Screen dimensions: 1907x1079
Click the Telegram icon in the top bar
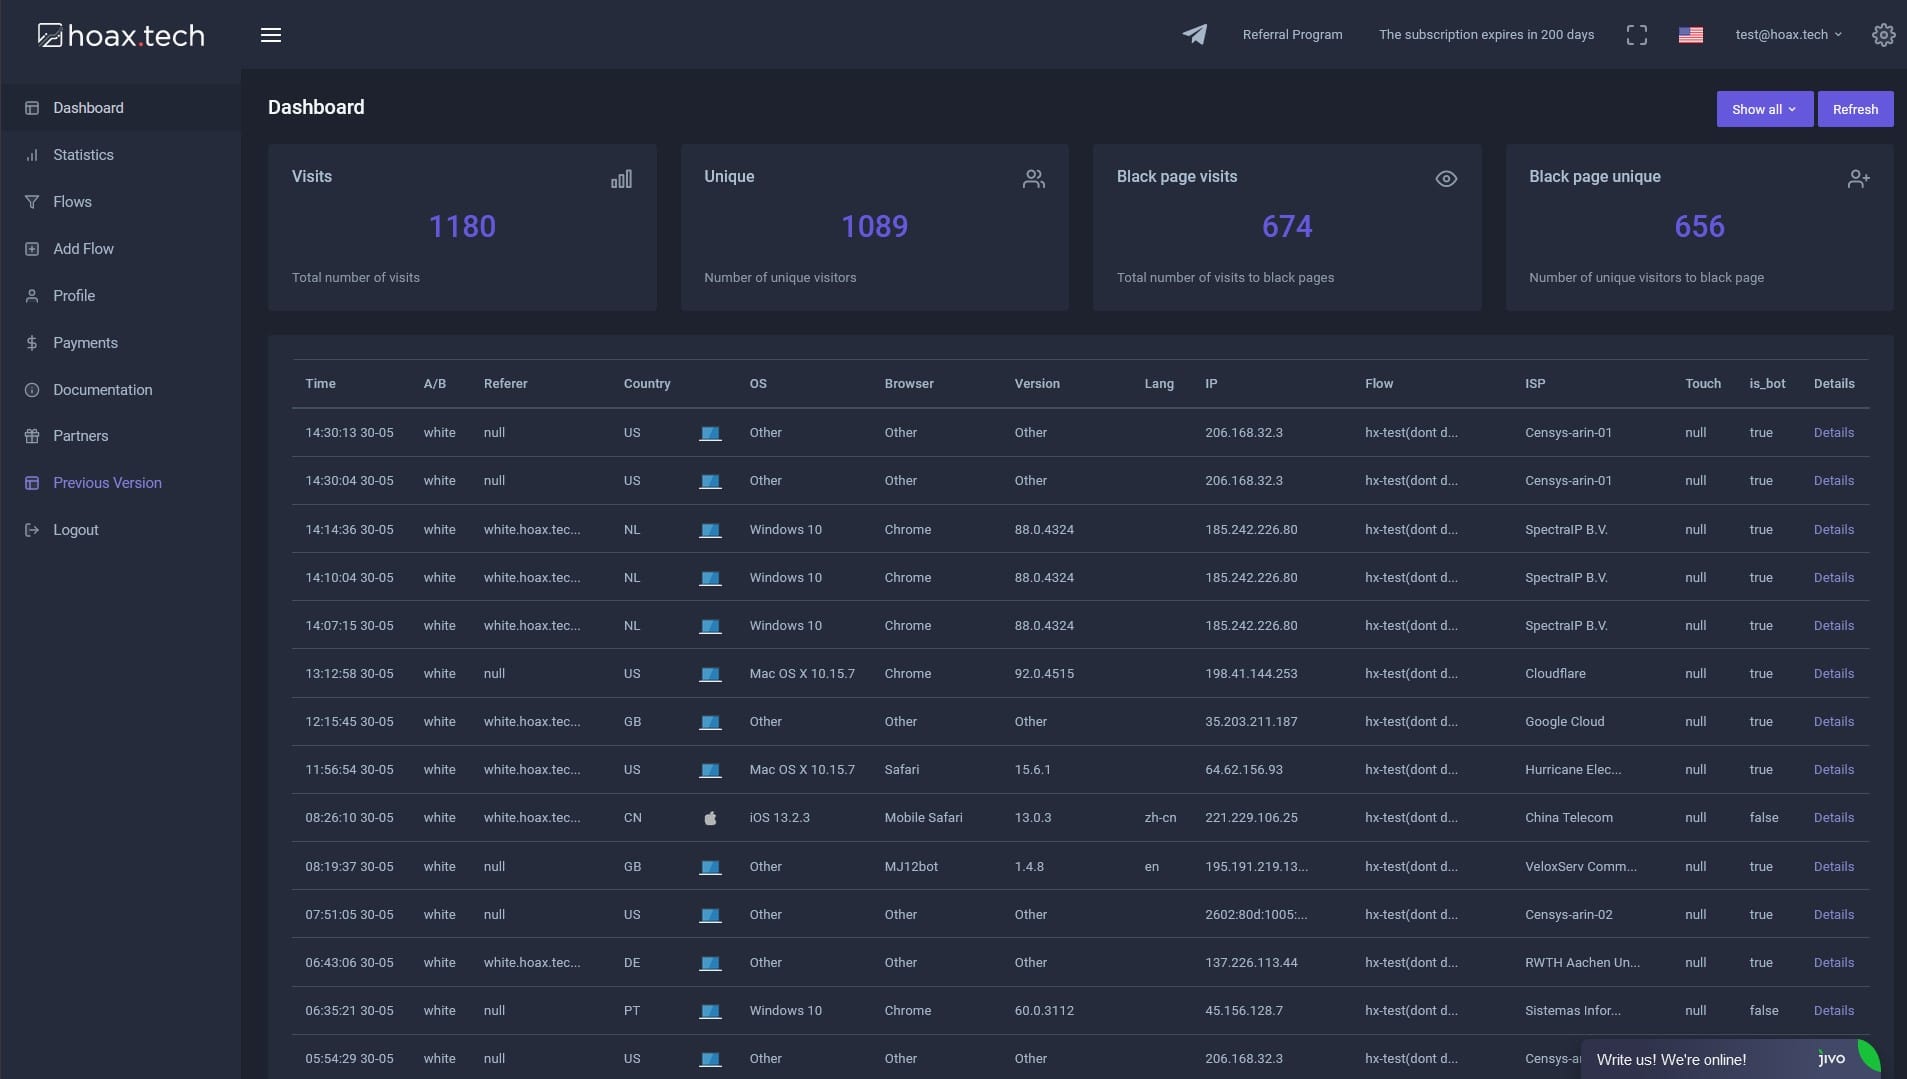coord(1196,34)
